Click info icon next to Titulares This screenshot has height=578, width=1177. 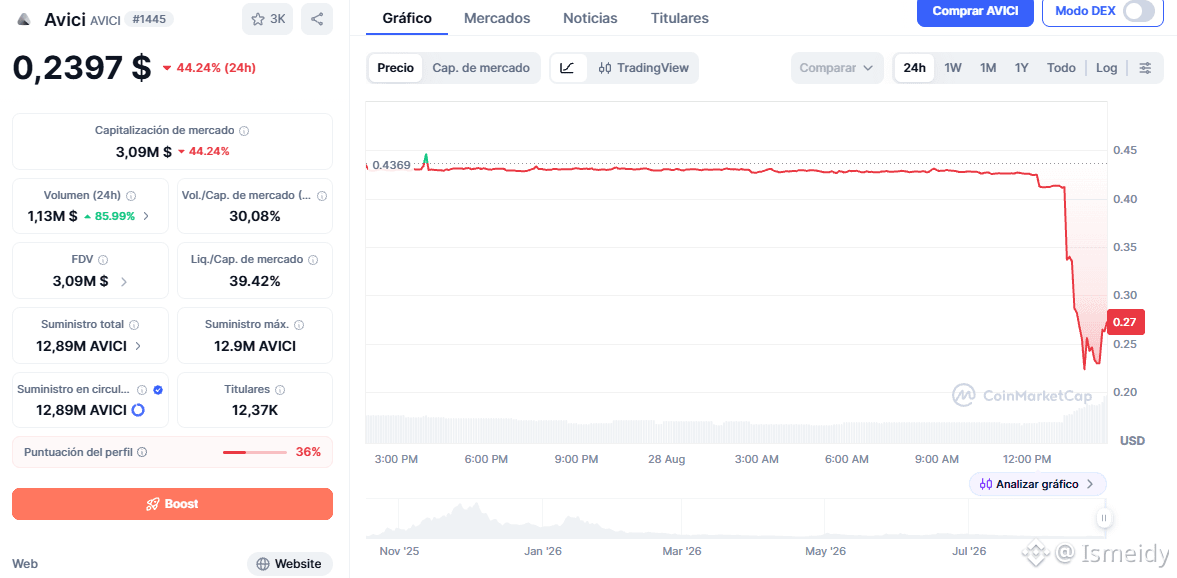(280, 390)
